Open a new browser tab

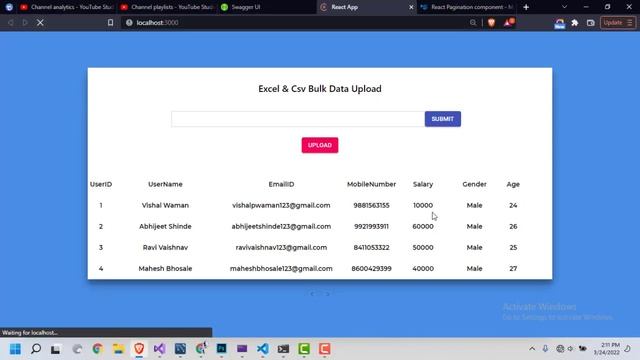coord(526,7)
